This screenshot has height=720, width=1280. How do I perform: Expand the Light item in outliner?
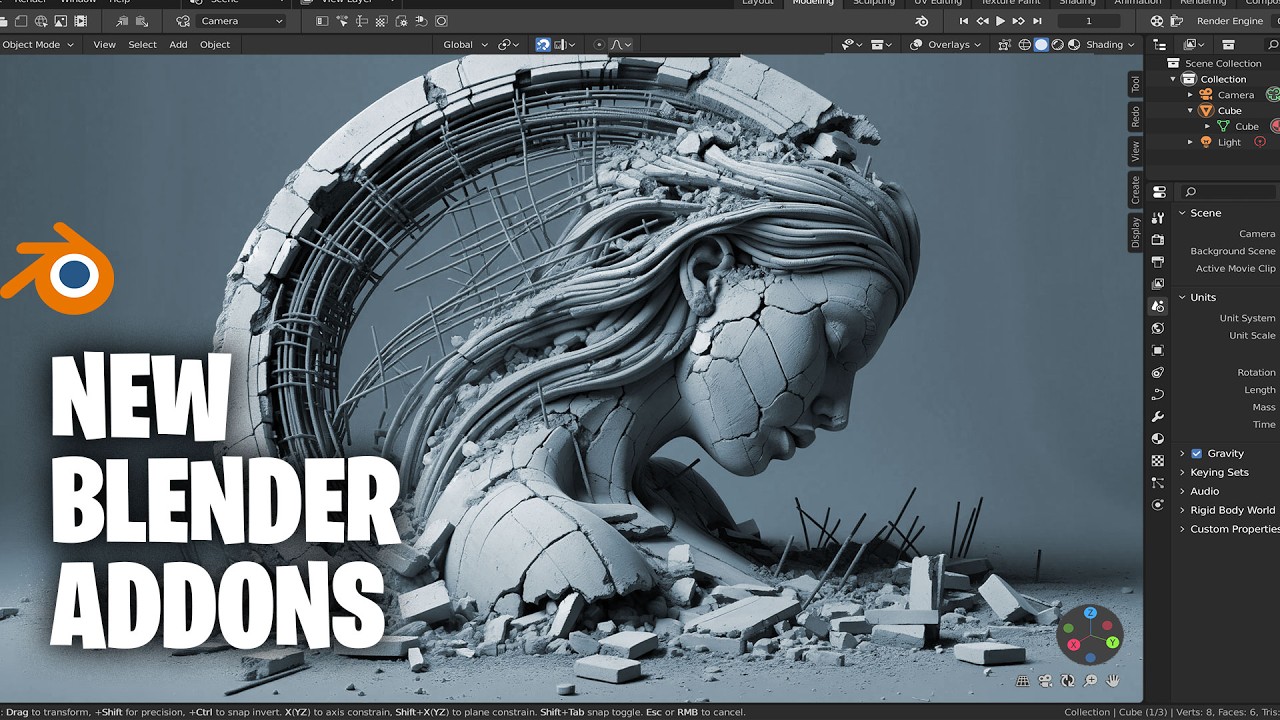click(1190, 142)
